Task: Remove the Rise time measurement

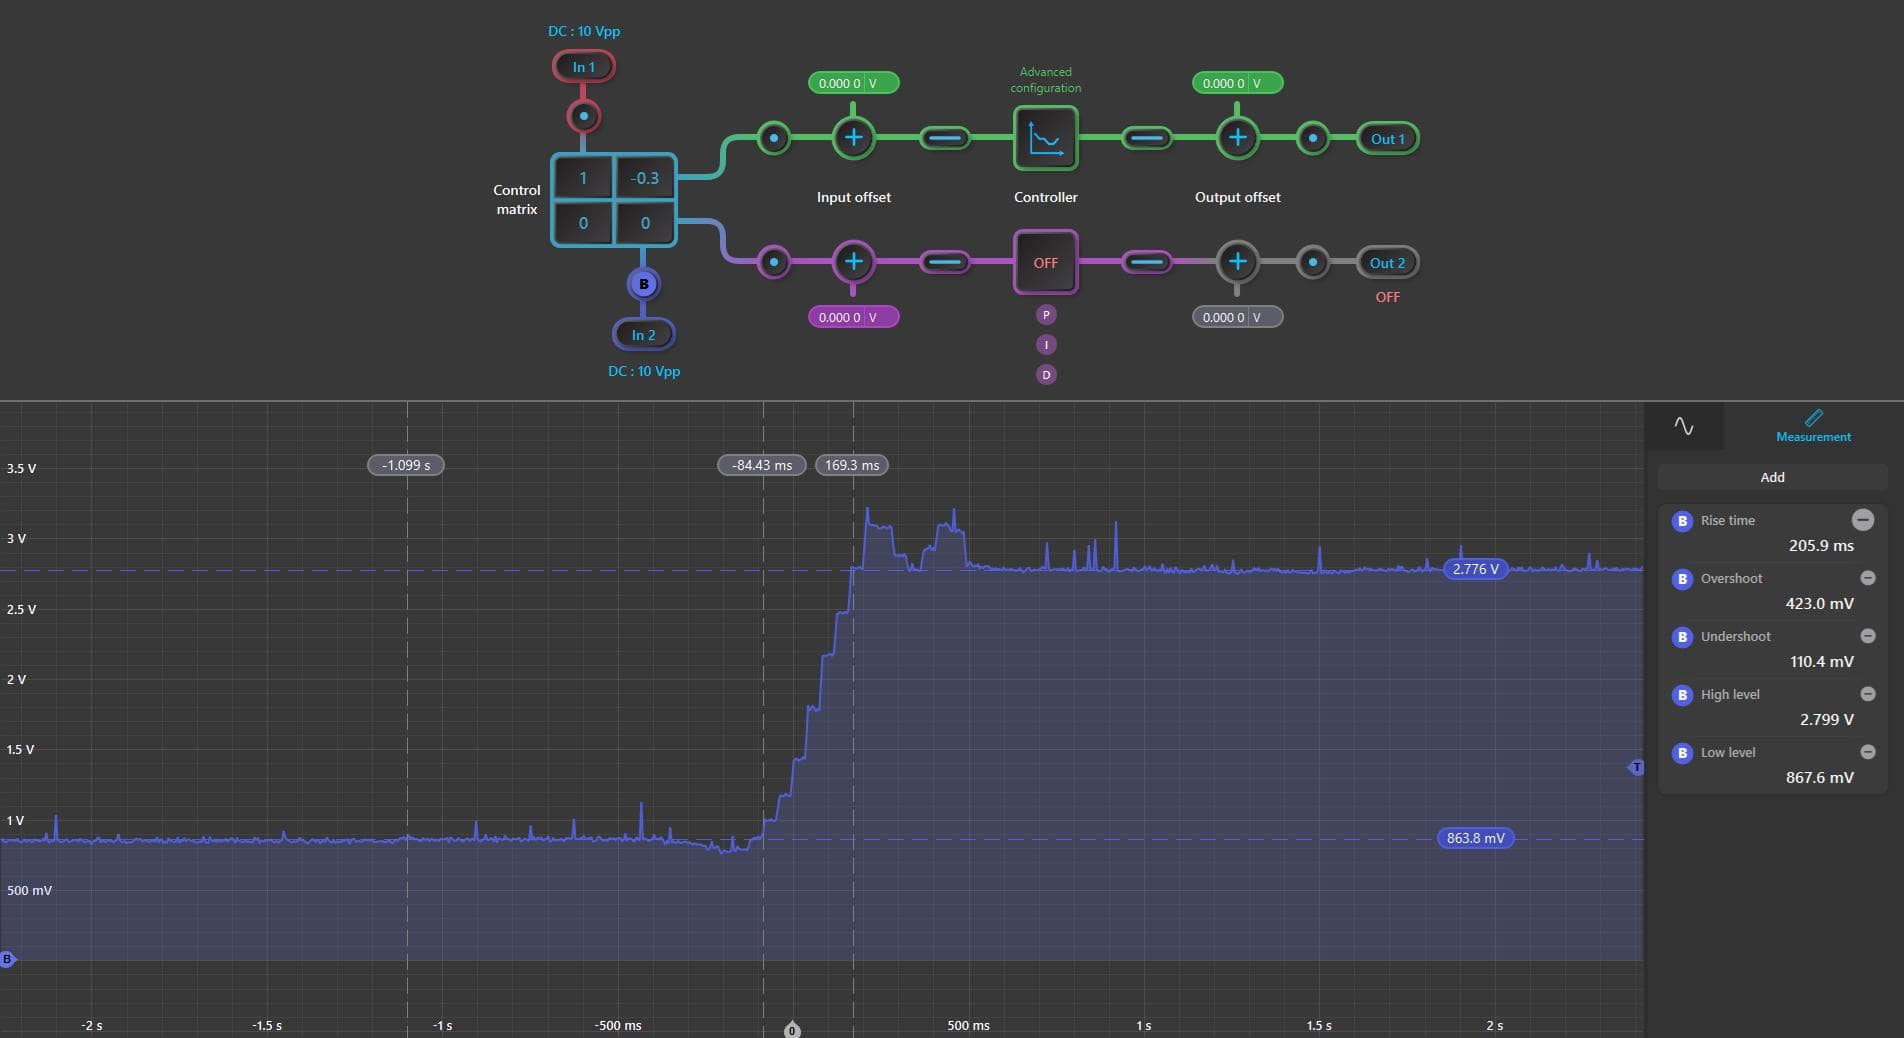Action: tap(1862, 520)
